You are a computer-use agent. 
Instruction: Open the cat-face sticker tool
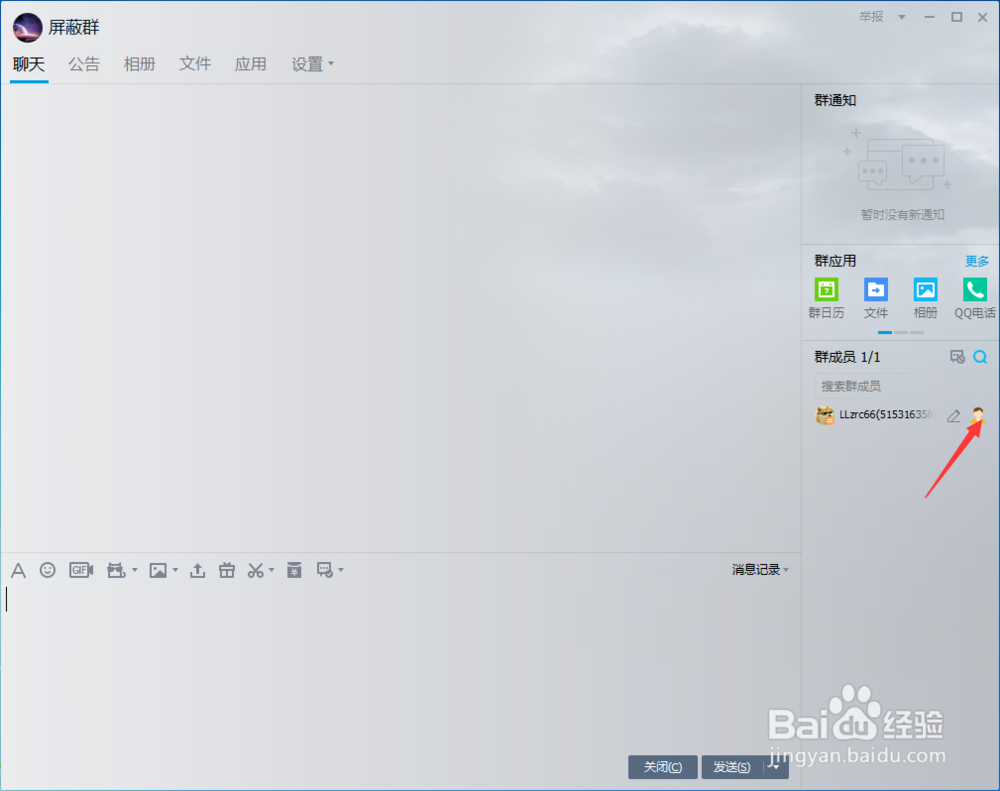(x=115, y=570)
